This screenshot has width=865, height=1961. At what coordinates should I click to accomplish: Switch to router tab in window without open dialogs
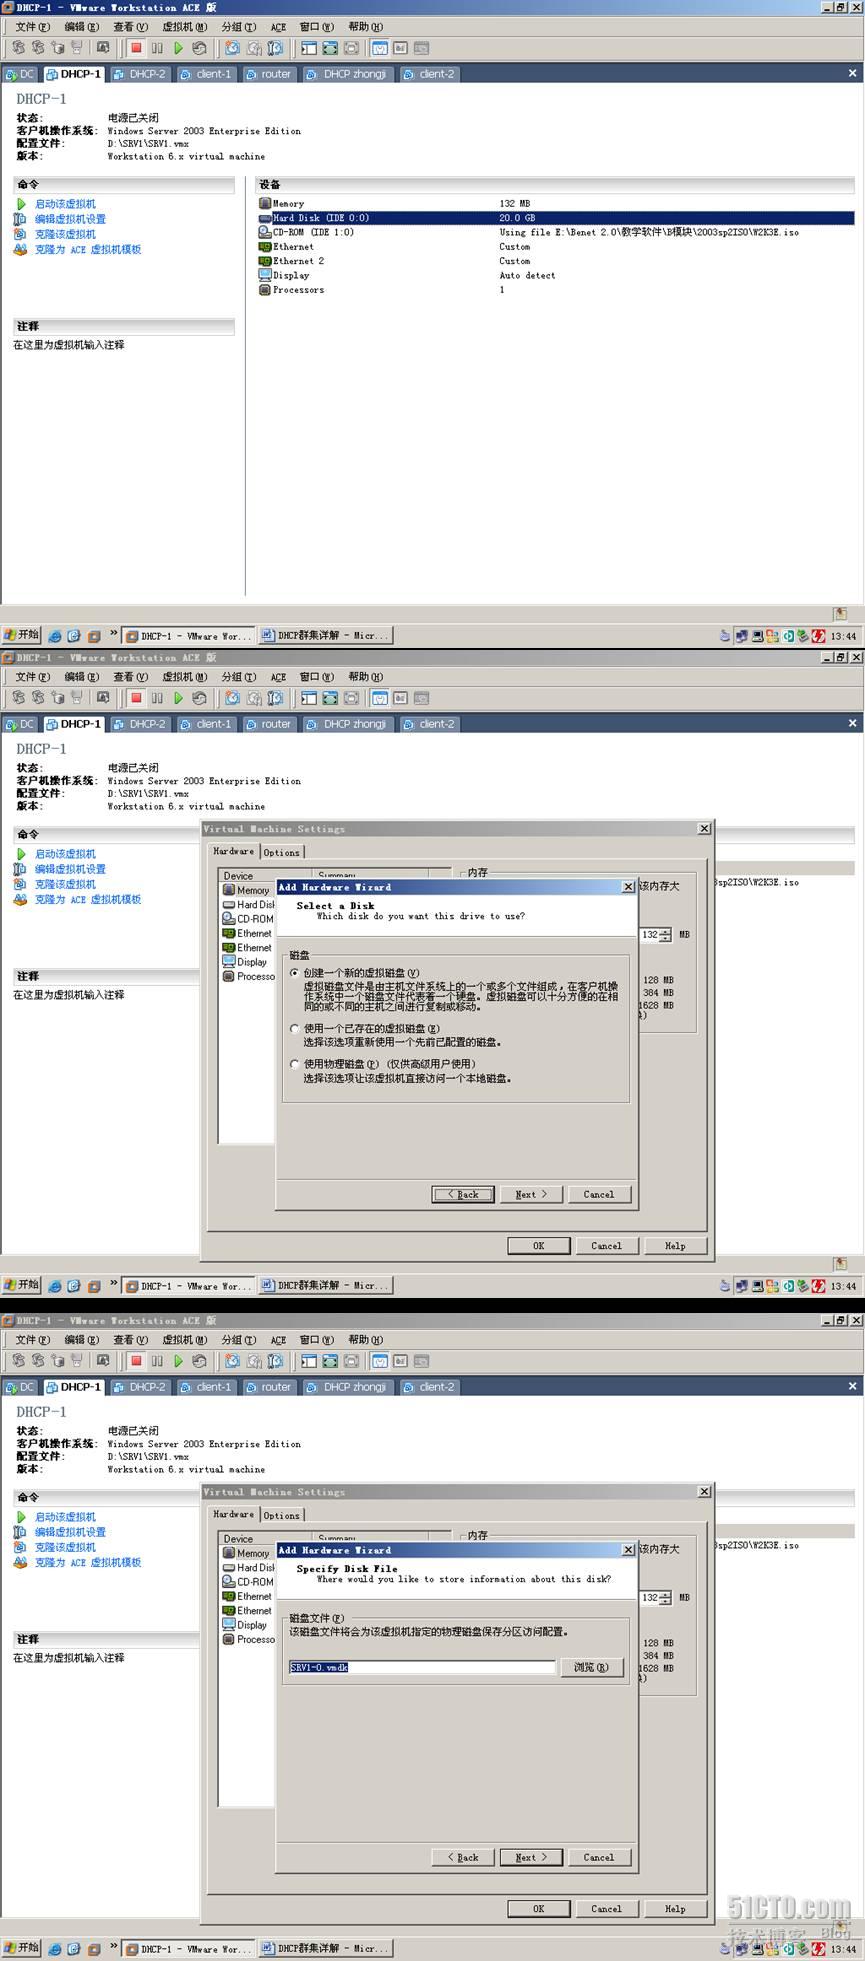pos(268,74)
